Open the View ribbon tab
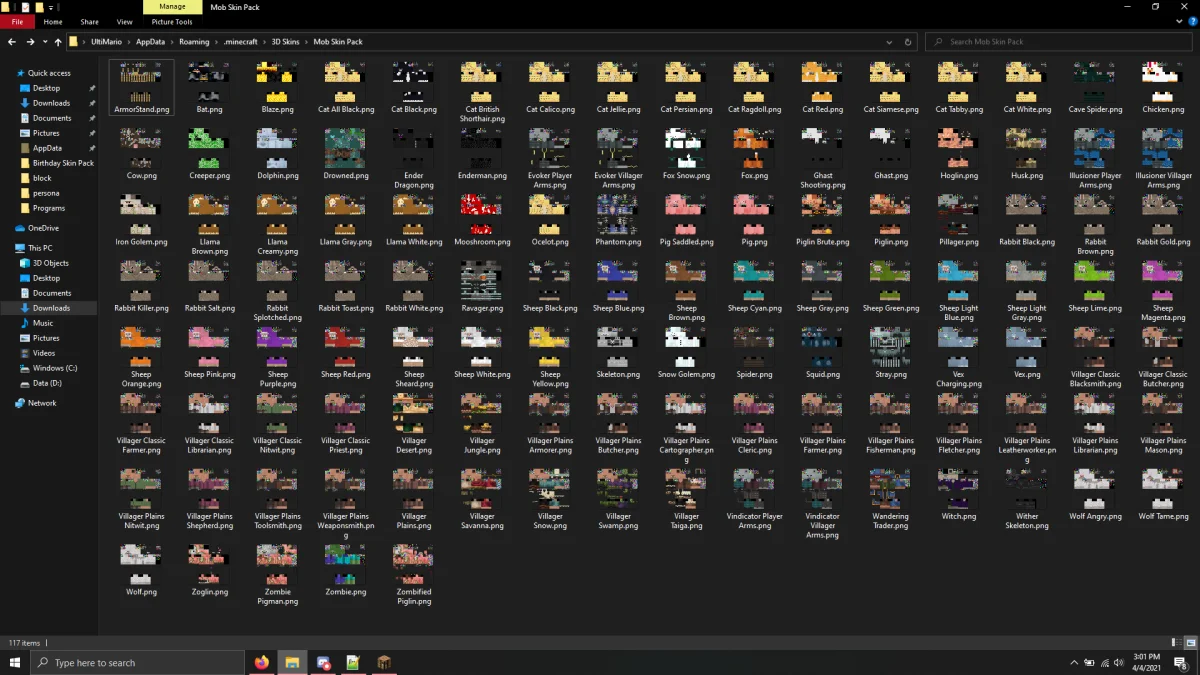The height and width of the screenshot is (675, 1200). 124,21
